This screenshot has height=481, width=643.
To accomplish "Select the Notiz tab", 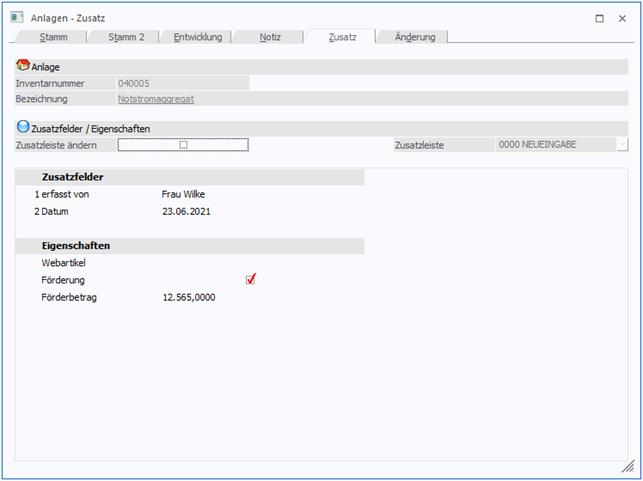I will pos(269,37).
